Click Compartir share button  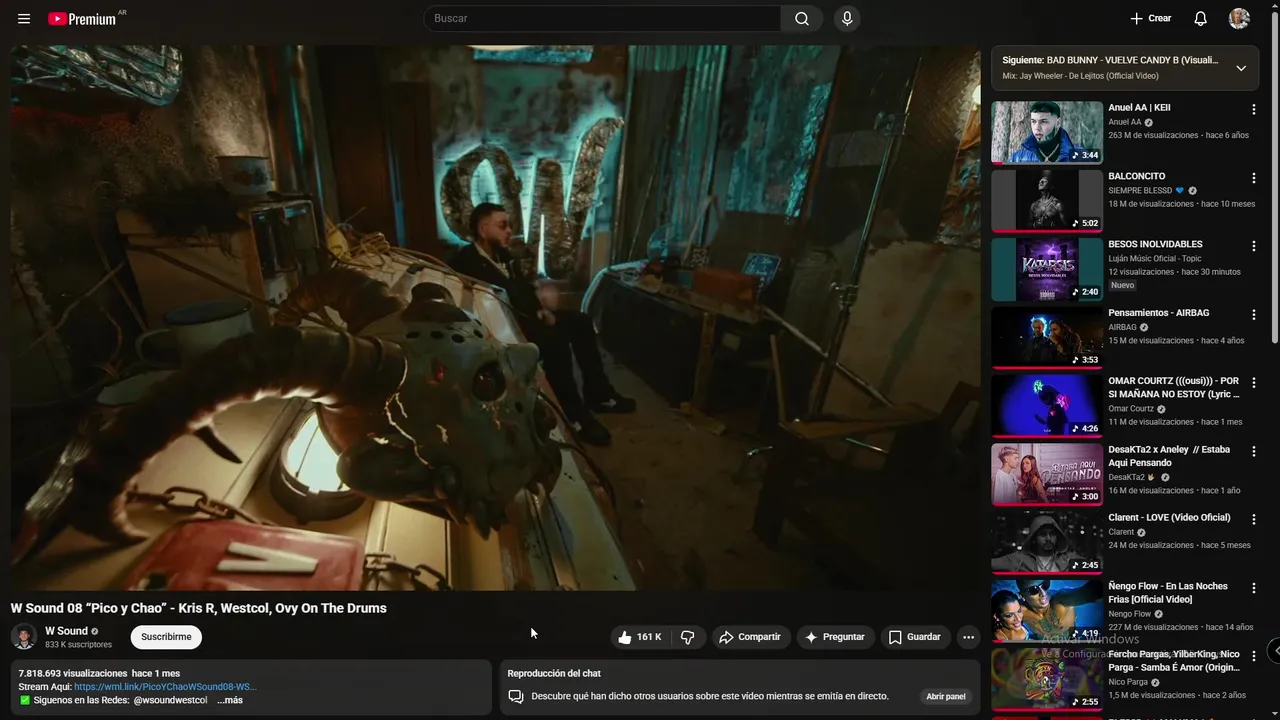click(751, 637)
